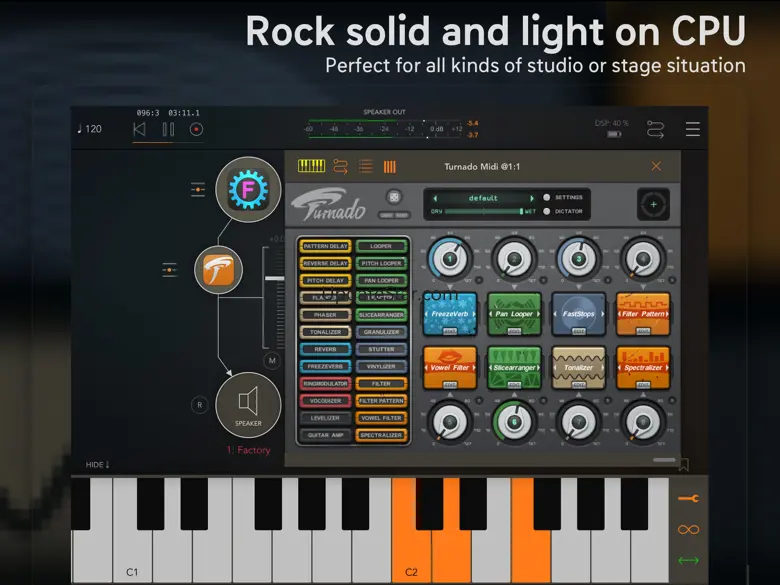Click knob 6 green dial
This screenshot has width=780, height=585.
coord(514,422)
